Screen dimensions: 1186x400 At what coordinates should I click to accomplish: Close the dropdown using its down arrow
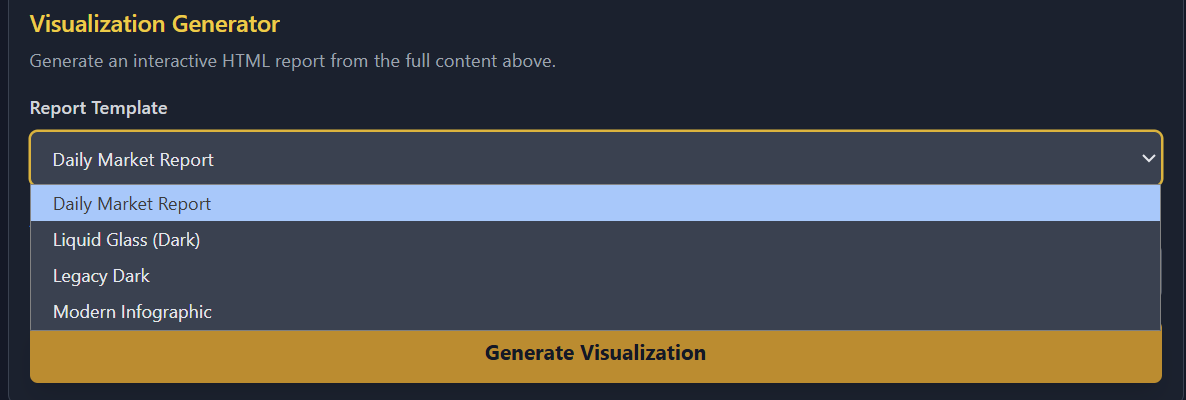click(1148, 159)
